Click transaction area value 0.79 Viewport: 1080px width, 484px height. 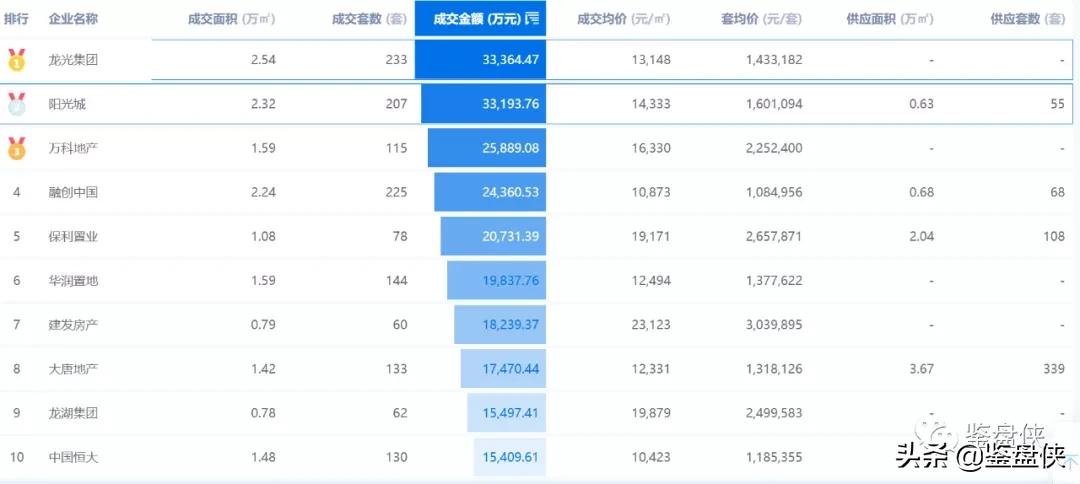pyautogui.click(x=263, y=324)
